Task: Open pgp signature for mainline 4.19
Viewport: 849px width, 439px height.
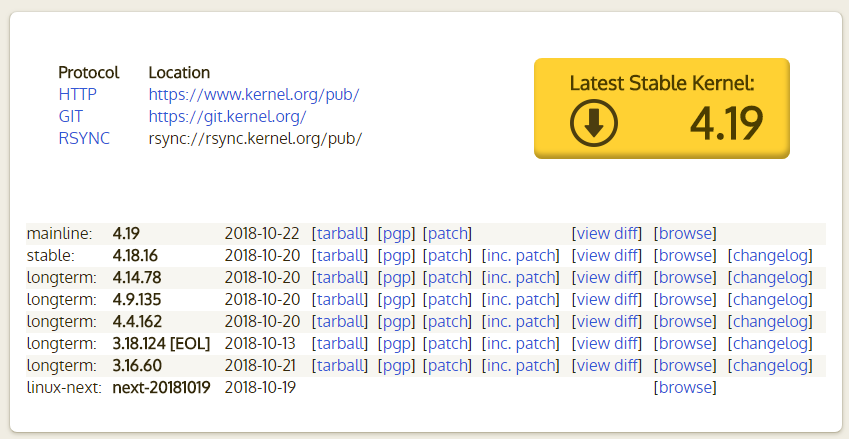Action: (x=396, y=234)
